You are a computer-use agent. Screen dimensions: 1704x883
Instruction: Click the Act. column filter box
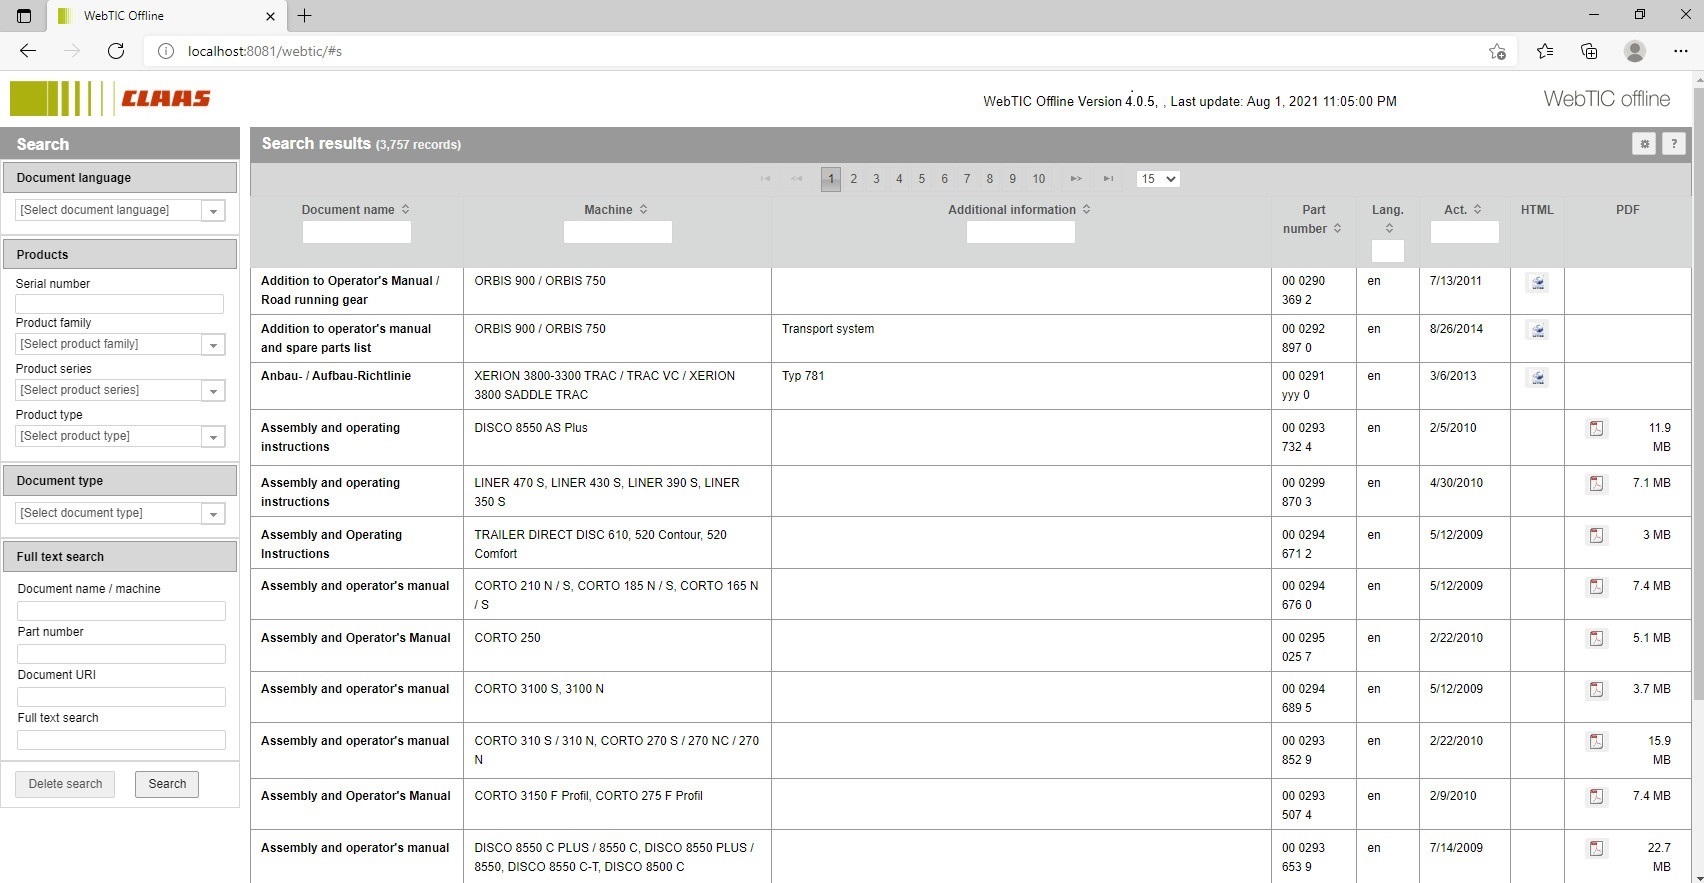pos(1464,232)
